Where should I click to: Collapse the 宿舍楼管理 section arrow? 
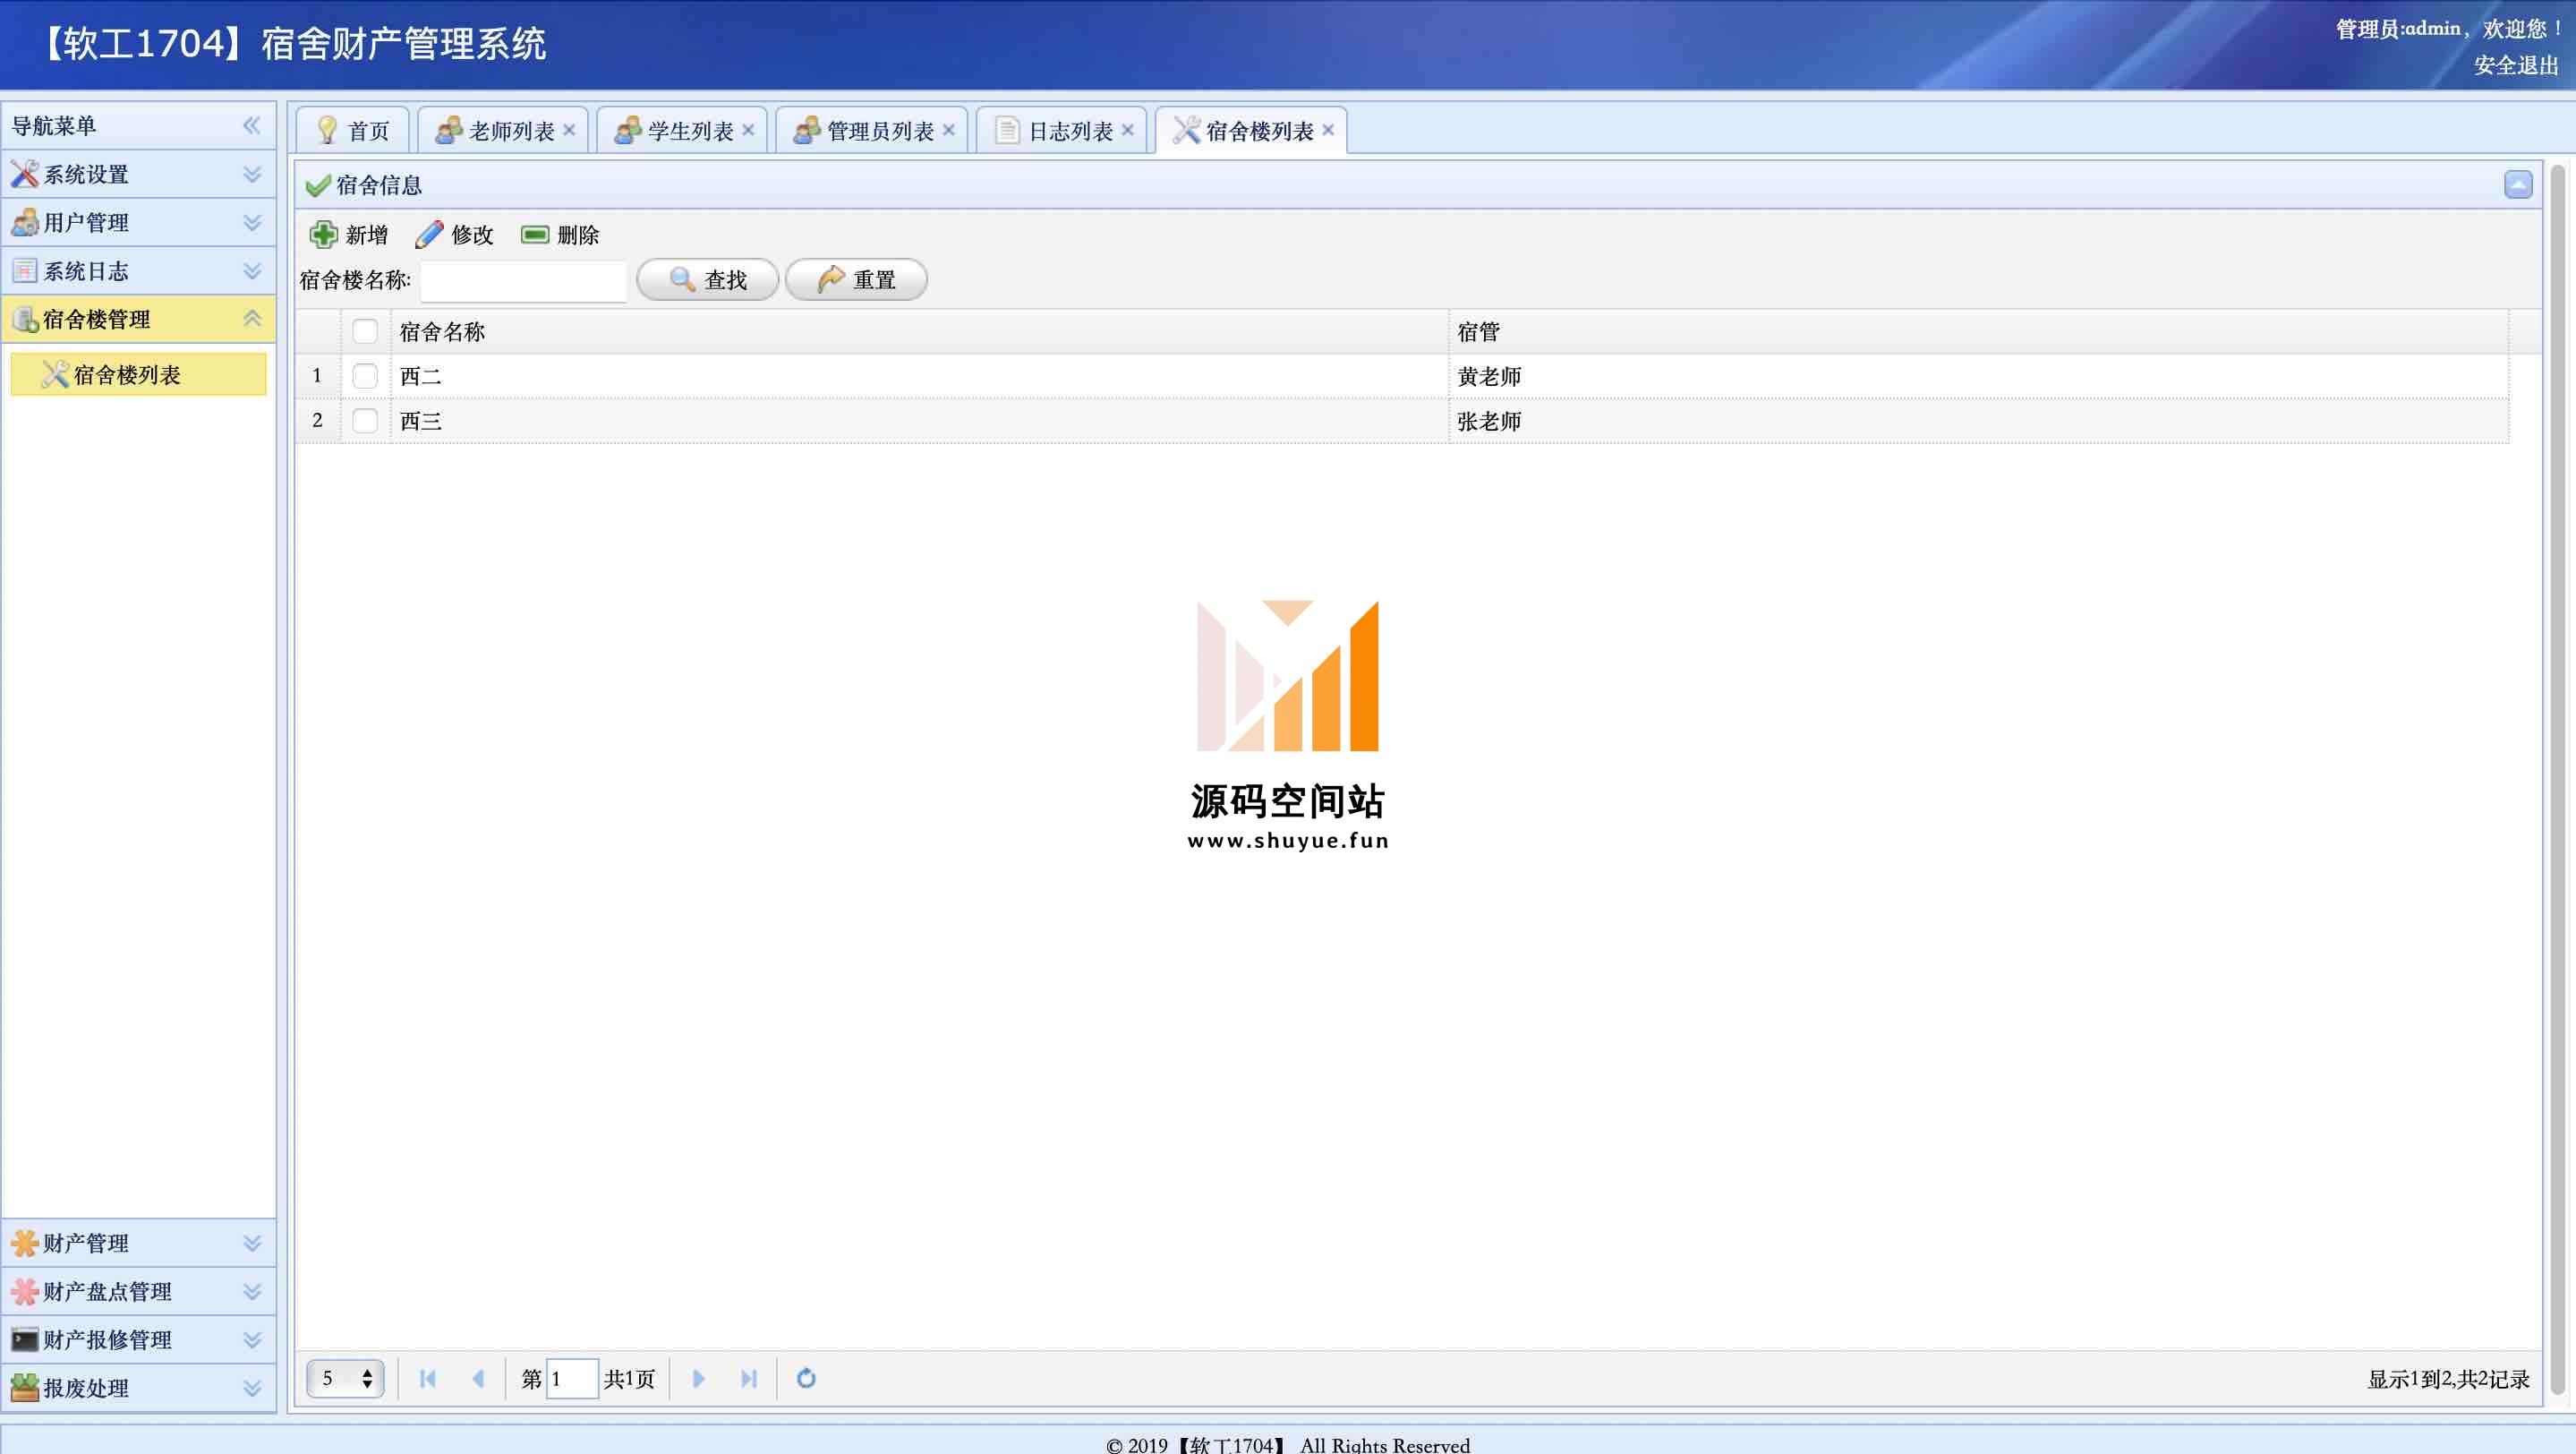[252, 319]
